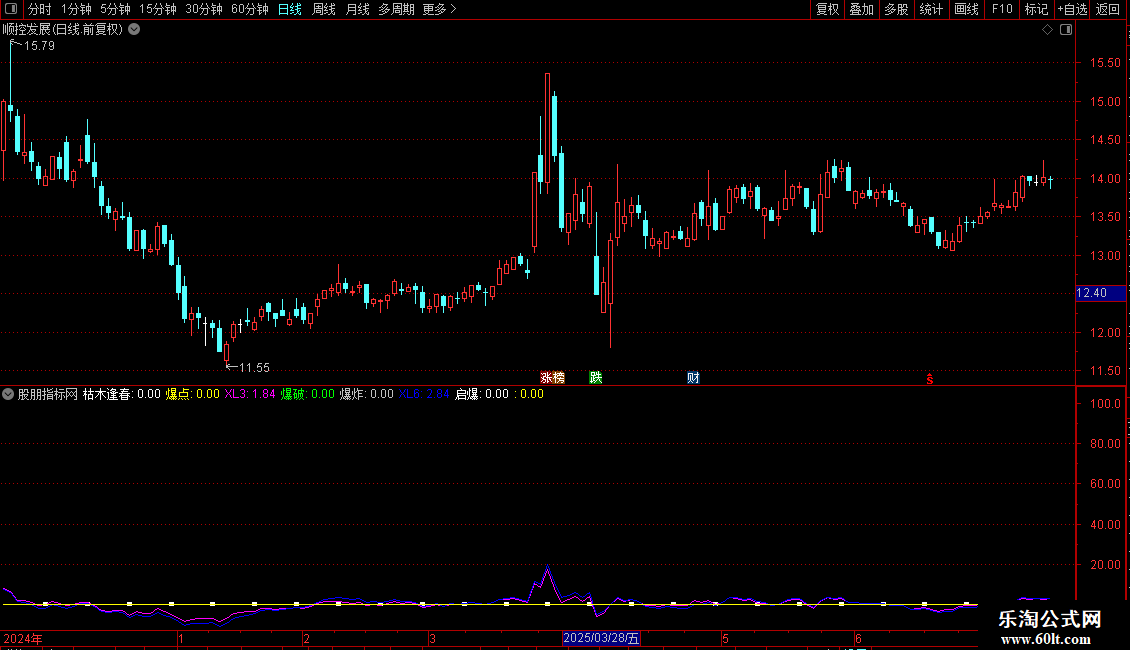Click the 标记 mark button
Viewport: 1130px width, 650px height.
1036,9
